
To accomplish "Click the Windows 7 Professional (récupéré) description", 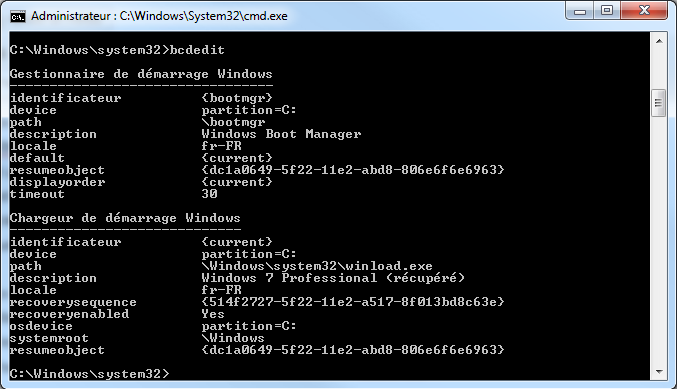I will pyautogui.click(x=333, y=278).
